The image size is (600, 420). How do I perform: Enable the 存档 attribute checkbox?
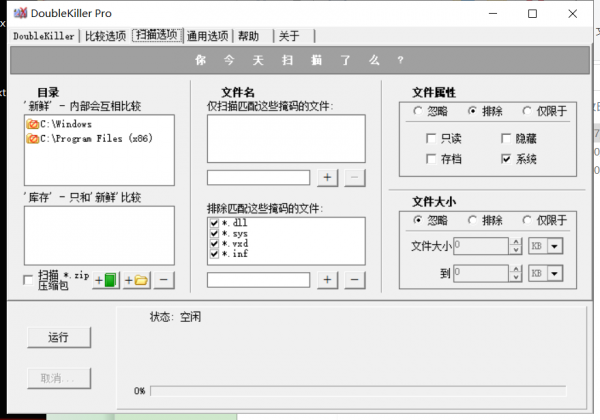coord(431,159)
